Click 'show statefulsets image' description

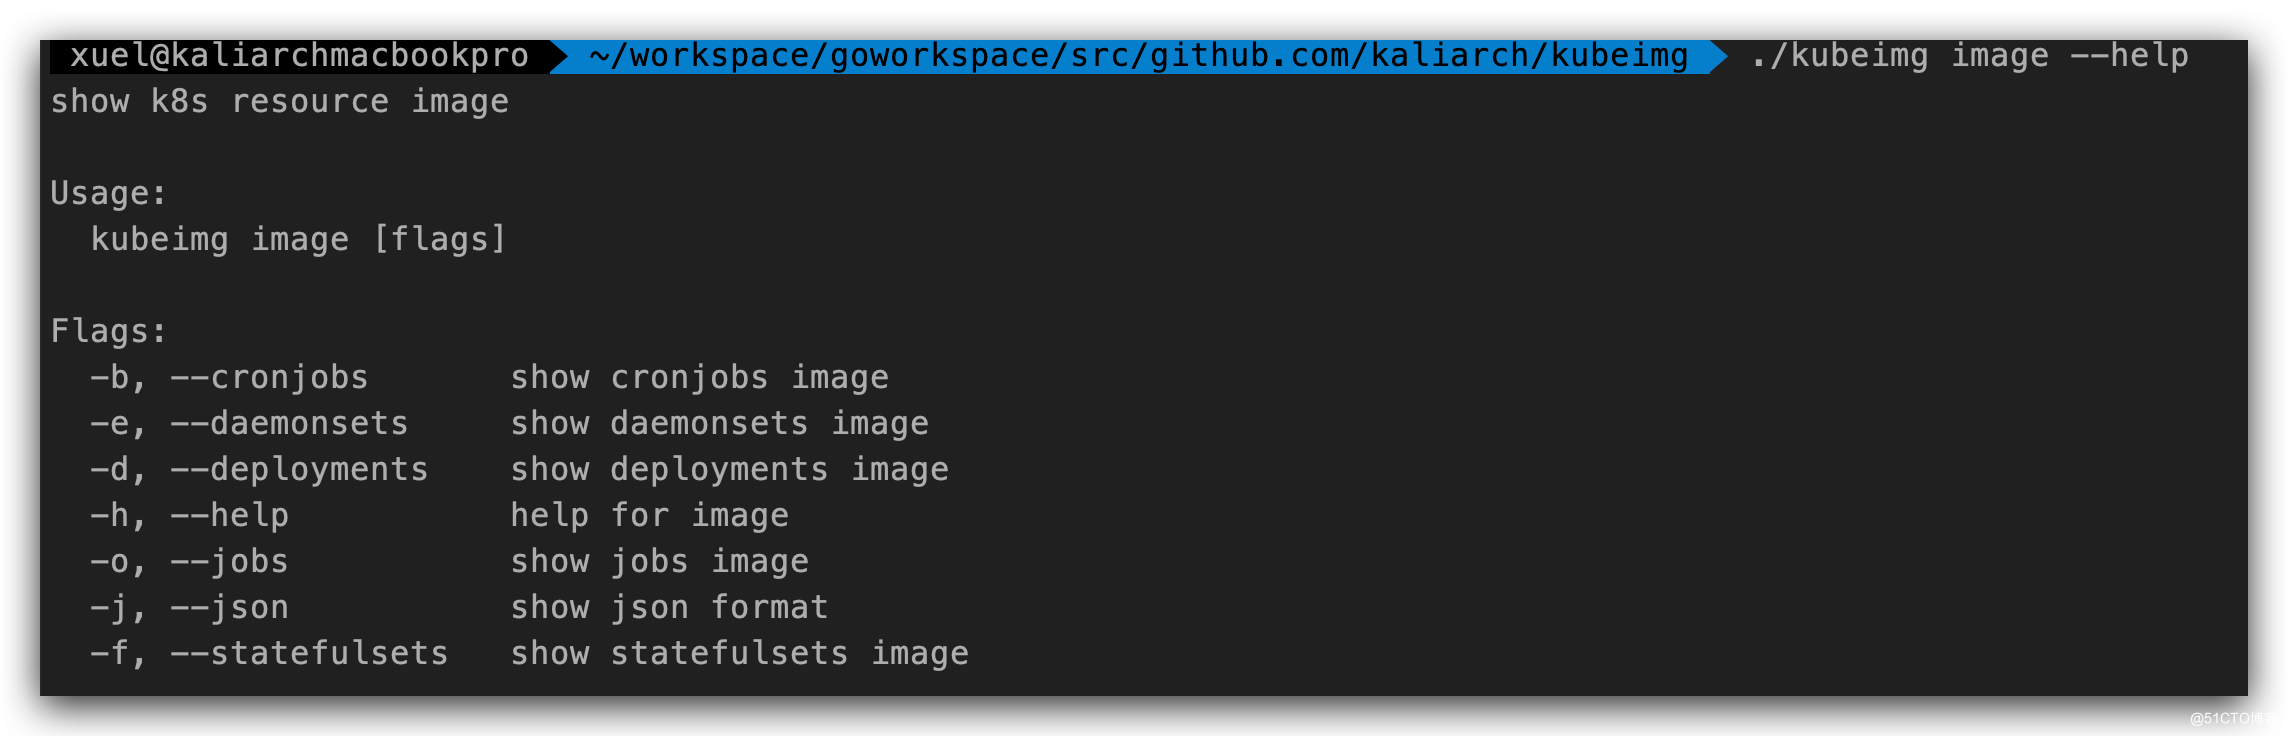pyautogui.click(x=740, y=654)
